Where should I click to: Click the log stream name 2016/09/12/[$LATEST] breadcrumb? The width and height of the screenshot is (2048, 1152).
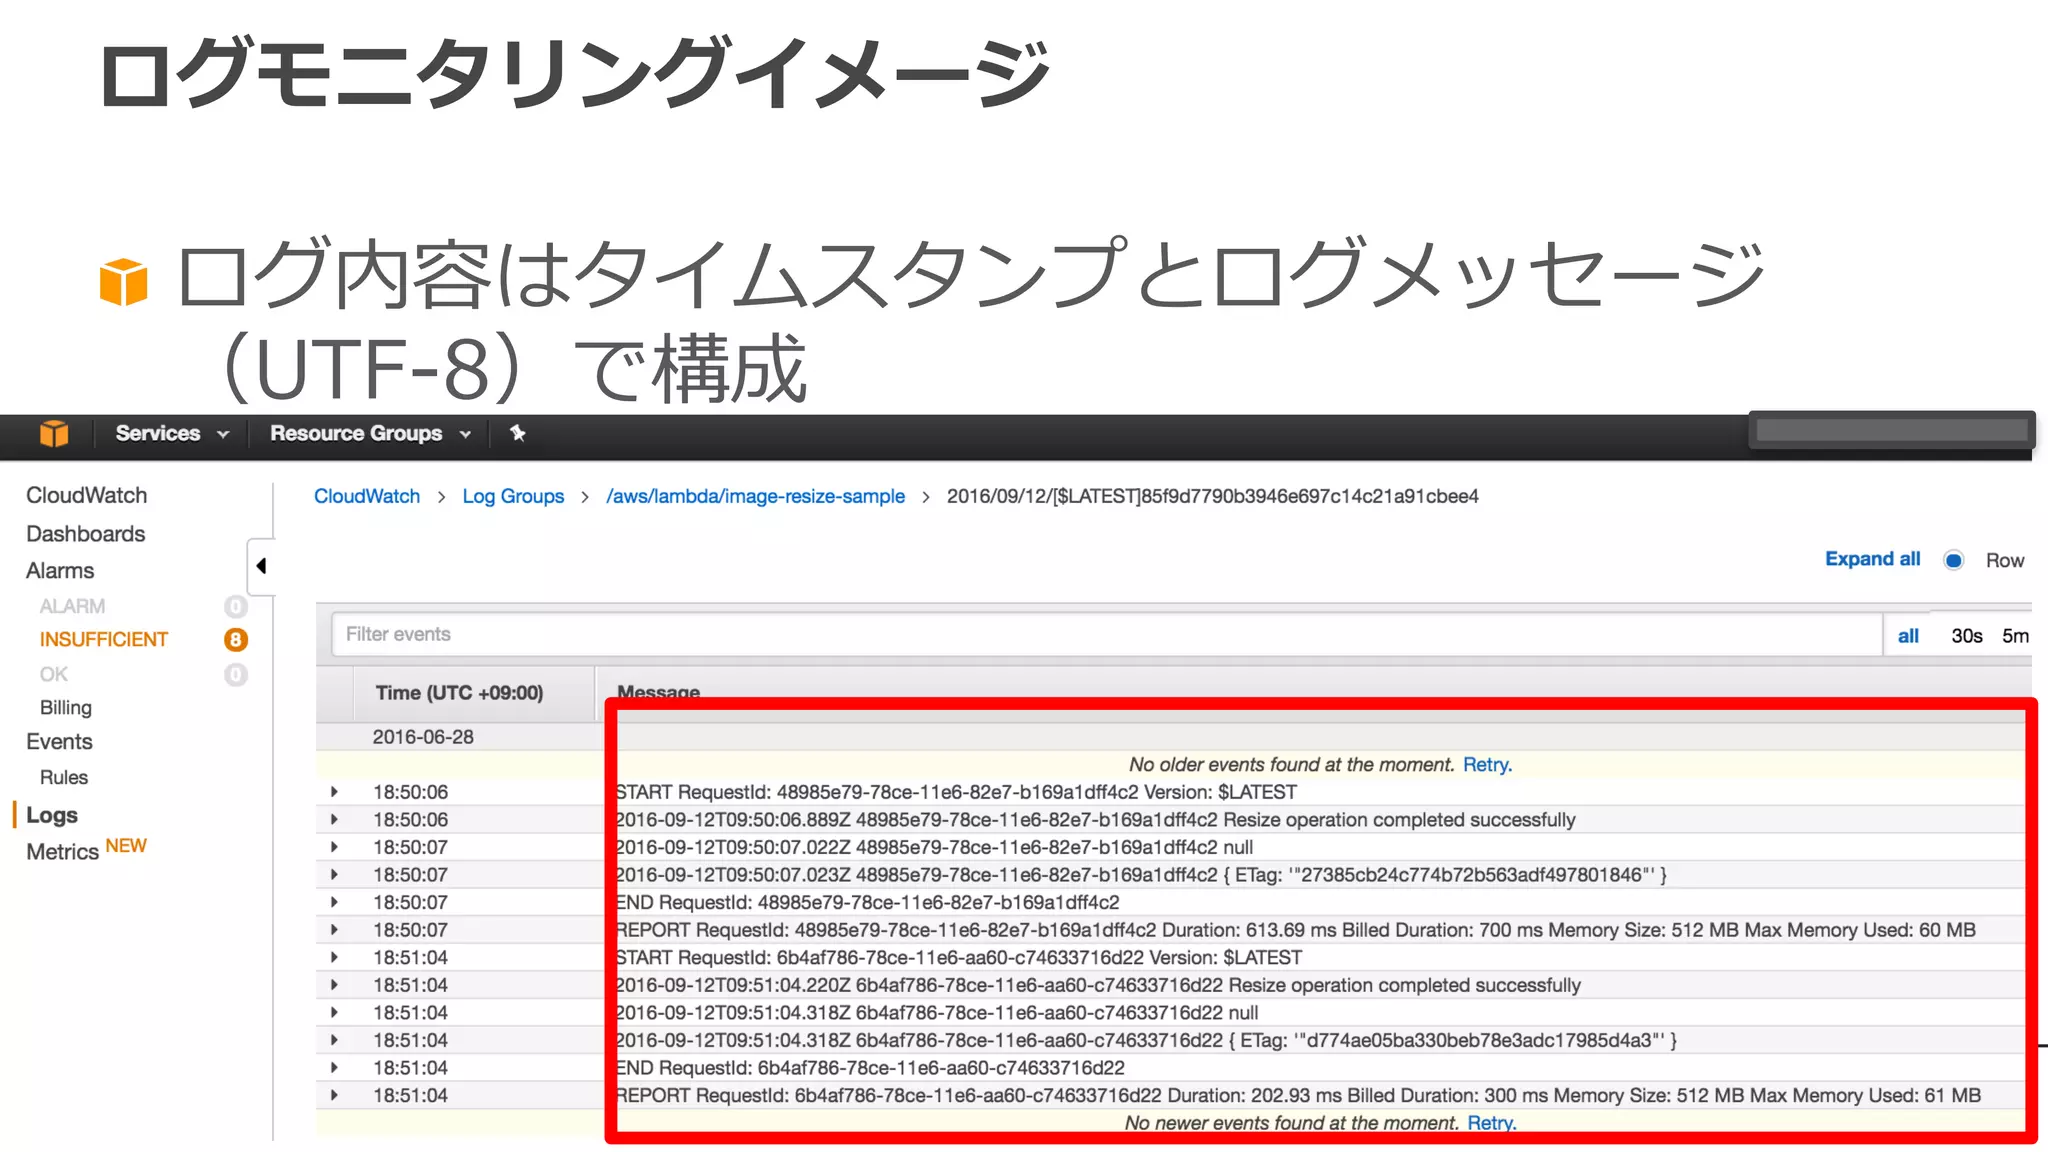point(1212,496)
